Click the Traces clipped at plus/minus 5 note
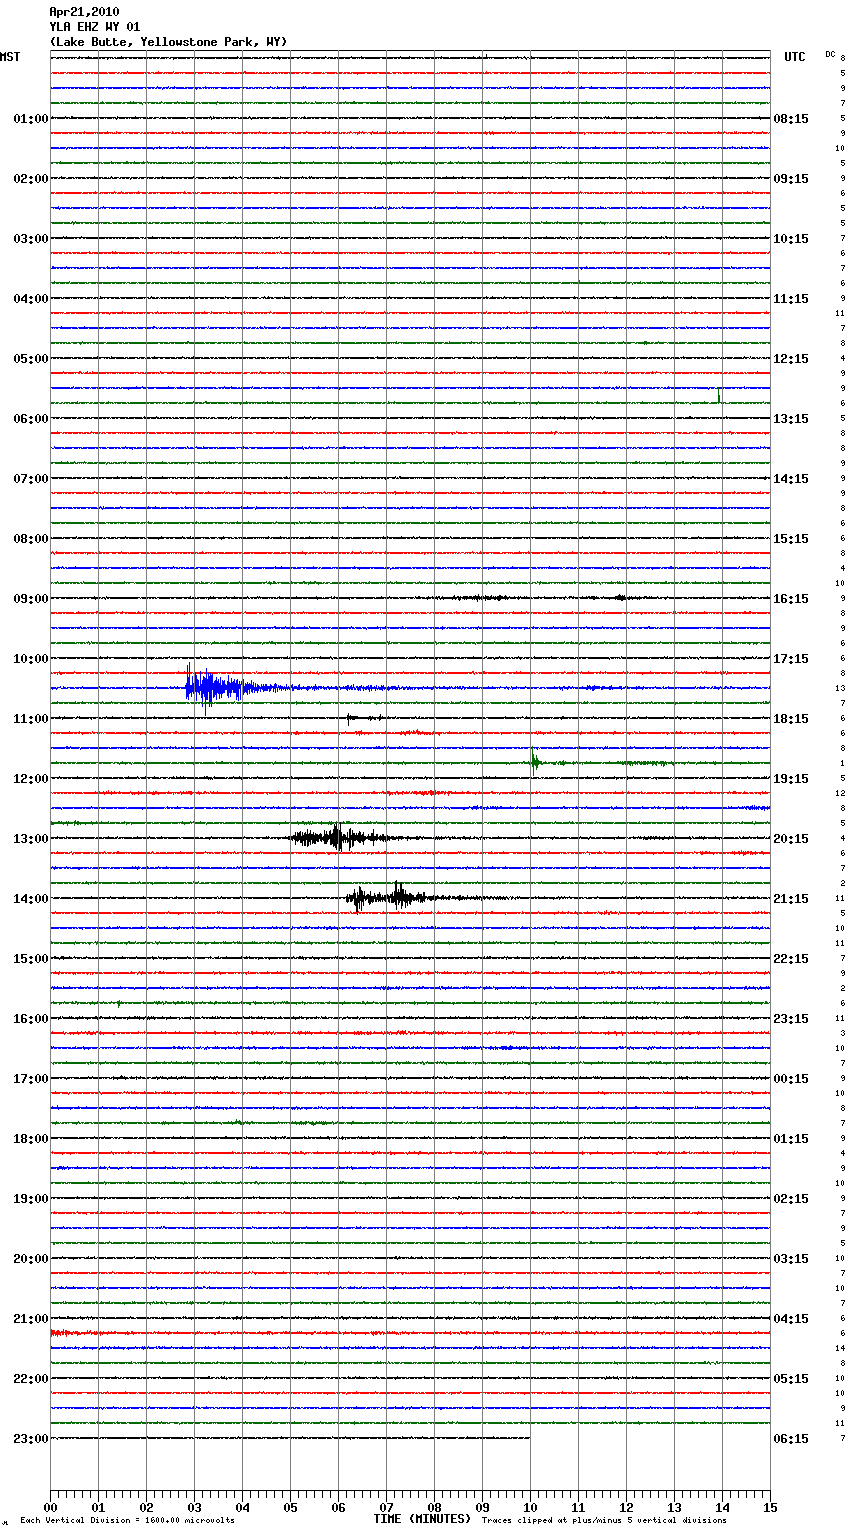This screenshot has width=850, height=1534. pyautogui.click(x=604, y=1521)
